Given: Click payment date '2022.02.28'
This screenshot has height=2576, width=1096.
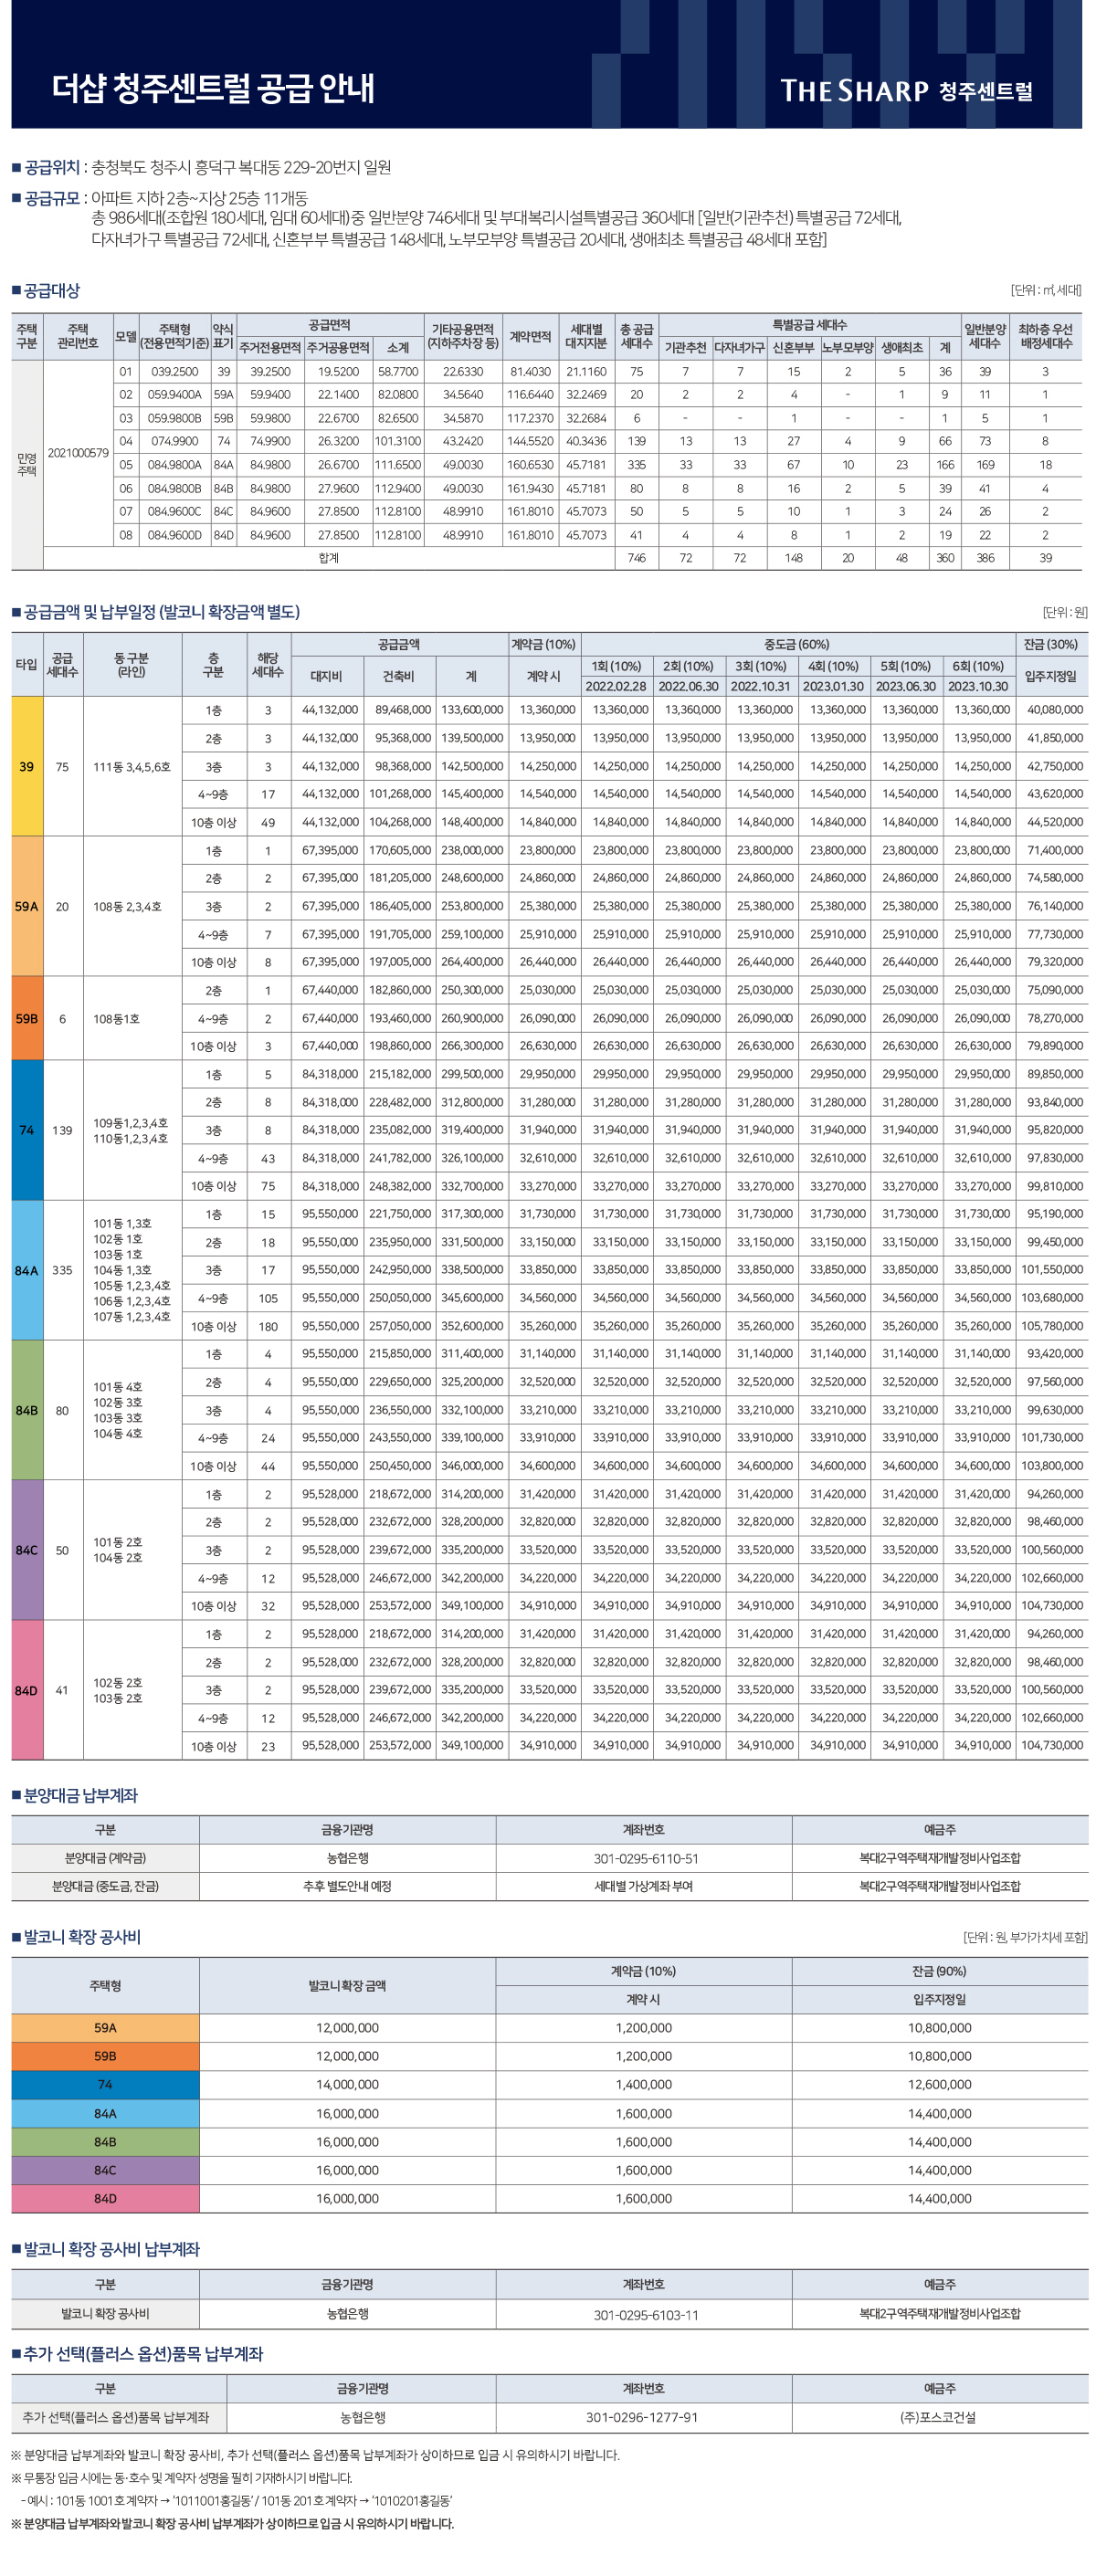Looking at the screenshot, I should (x=616, y=686).
